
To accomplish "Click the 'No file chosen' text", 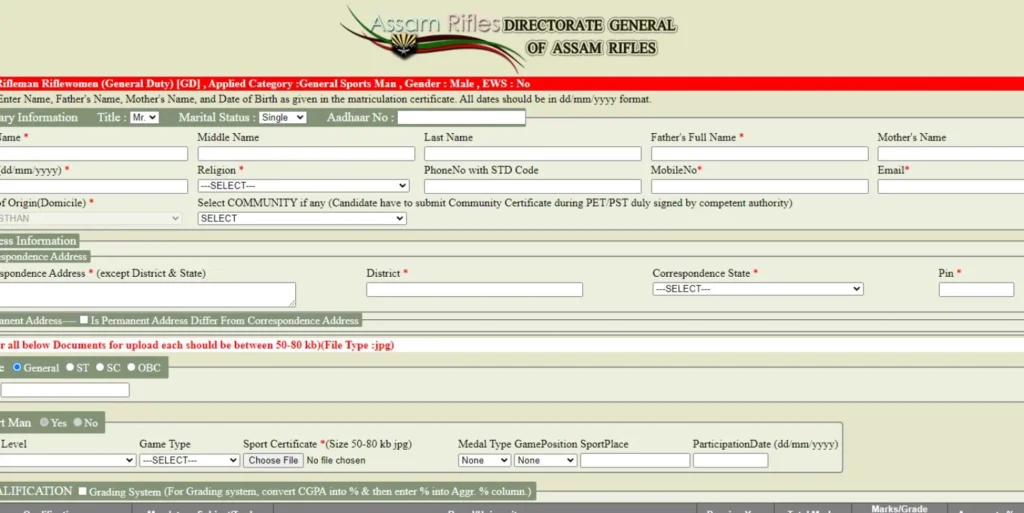I will (x=336, y=460).
